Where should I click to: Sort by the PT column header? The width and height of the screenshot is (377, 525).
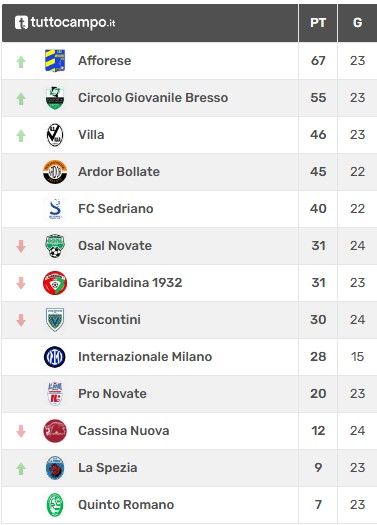click(x=318, y=23)
